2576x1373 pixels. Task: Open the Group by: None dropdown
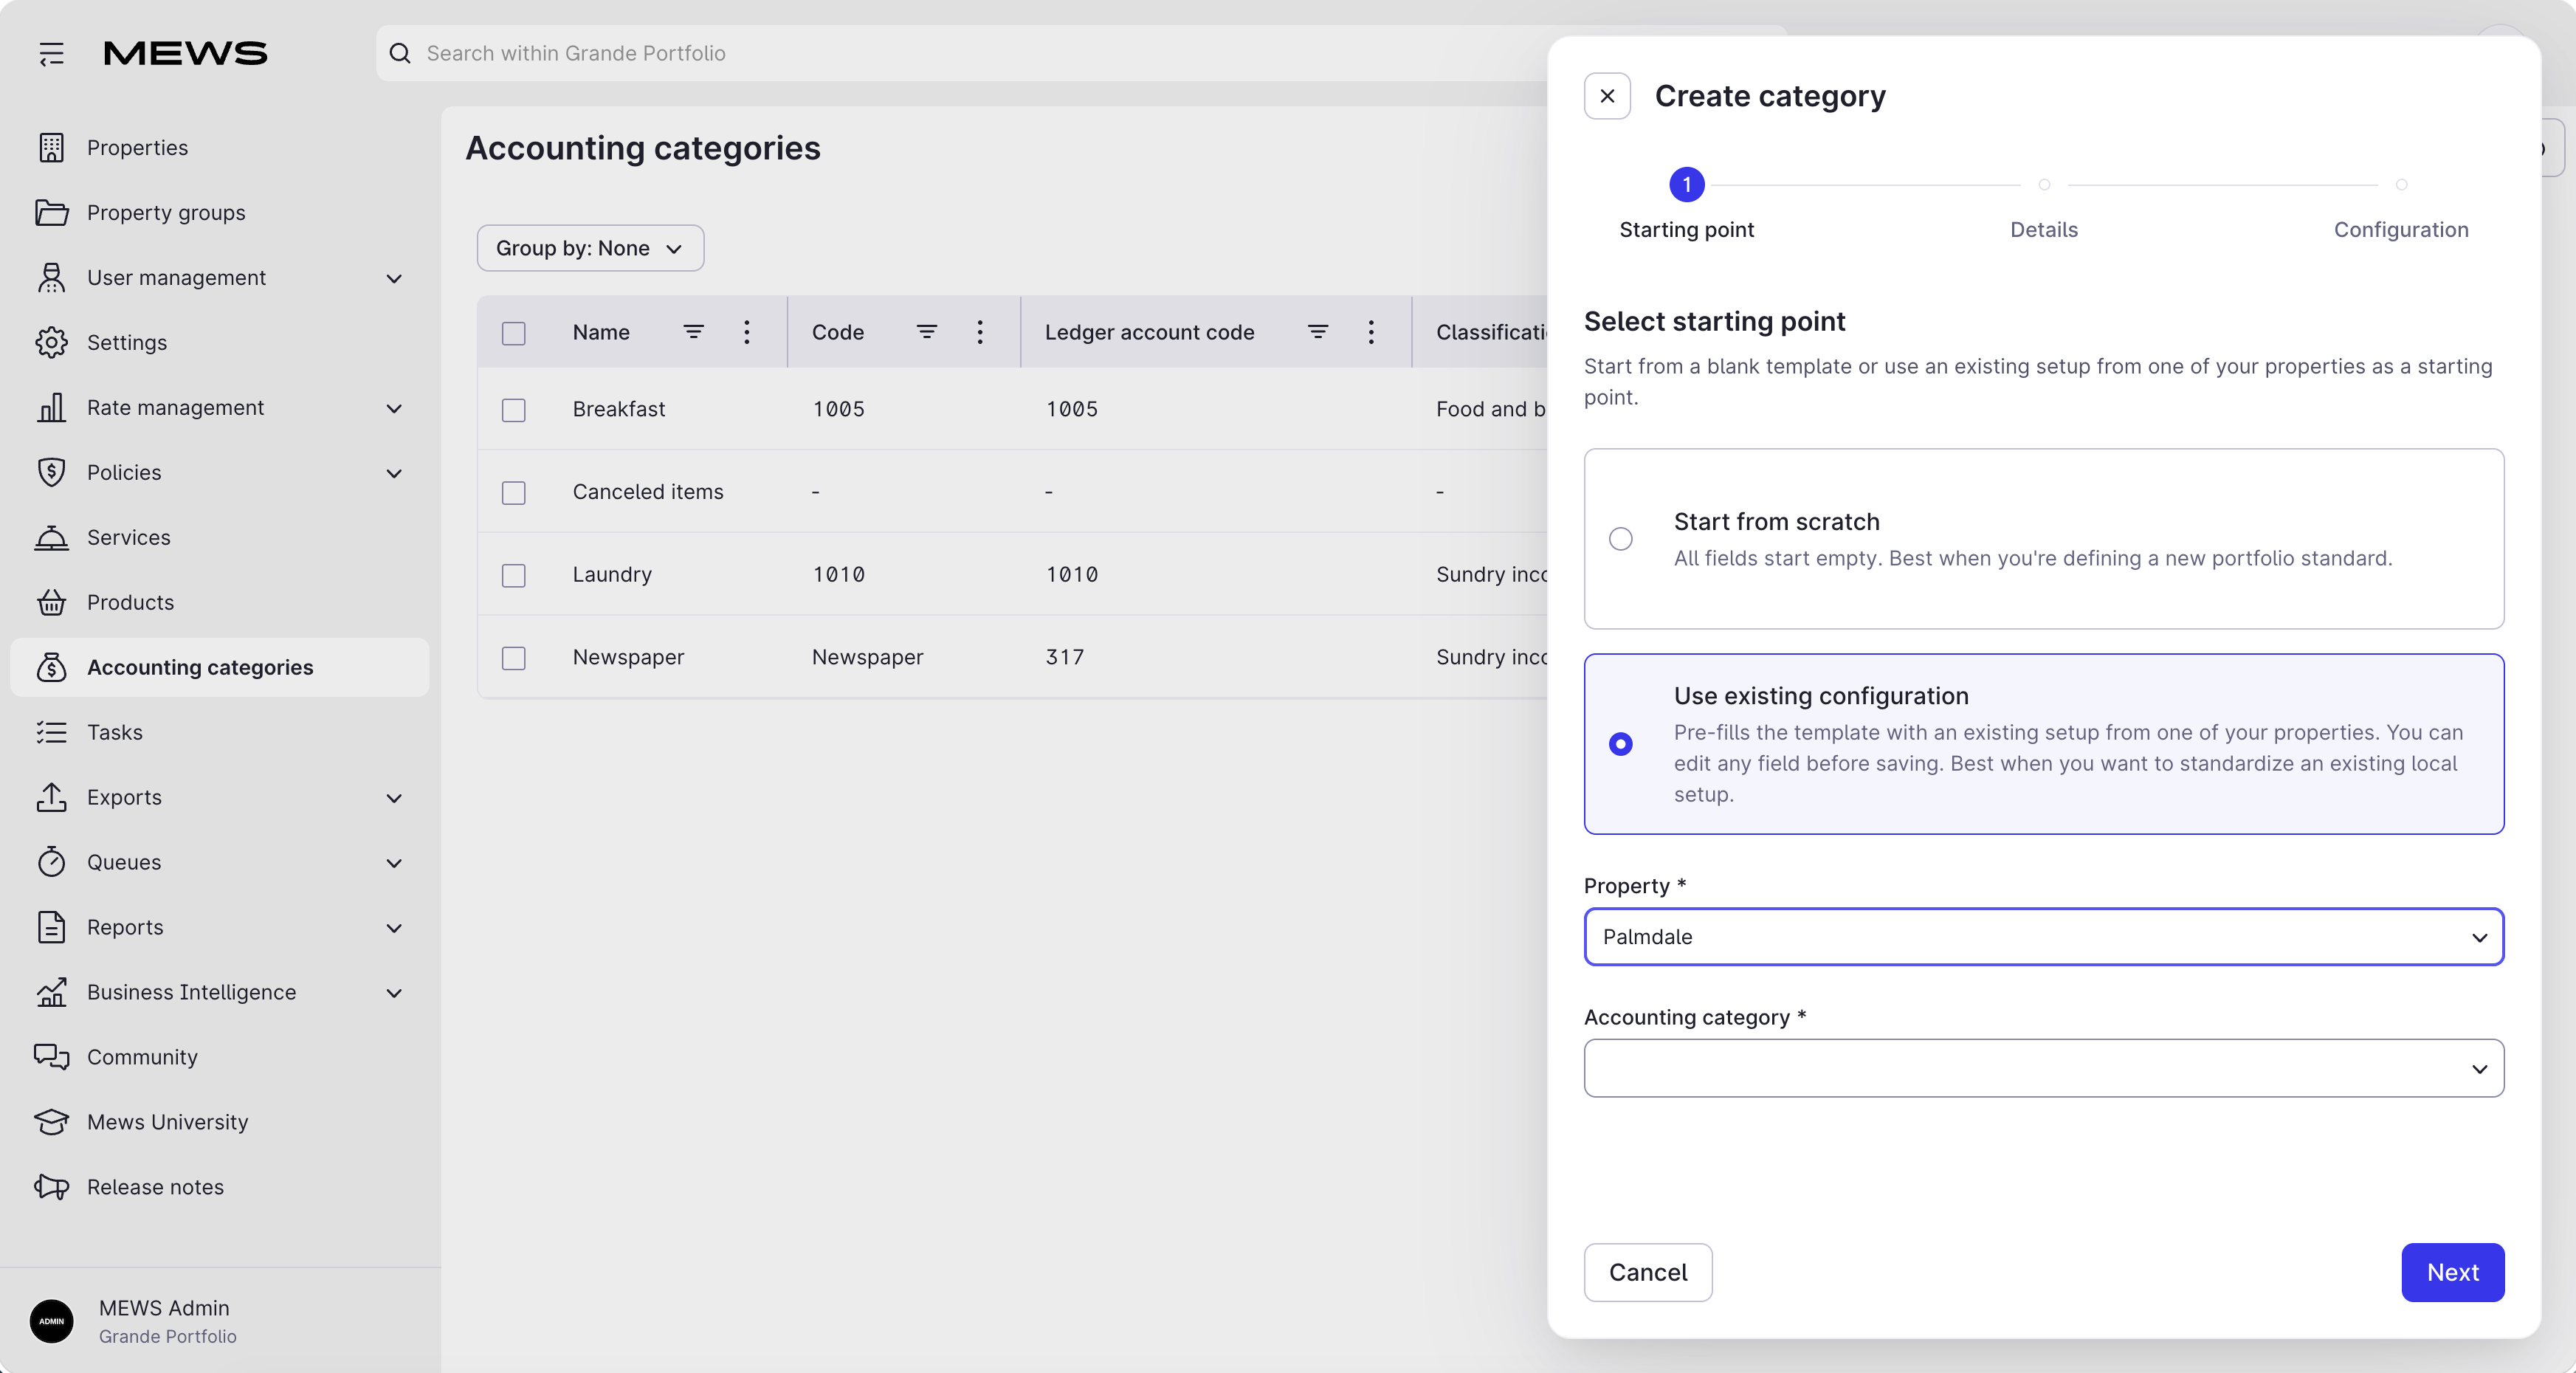[590, 248]
